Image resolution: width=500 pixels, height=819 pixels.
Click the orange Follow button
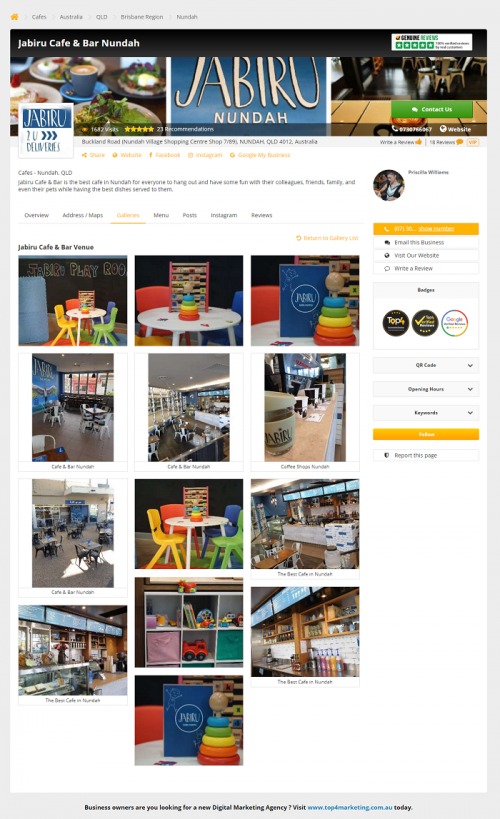click(x=426, y=434)
